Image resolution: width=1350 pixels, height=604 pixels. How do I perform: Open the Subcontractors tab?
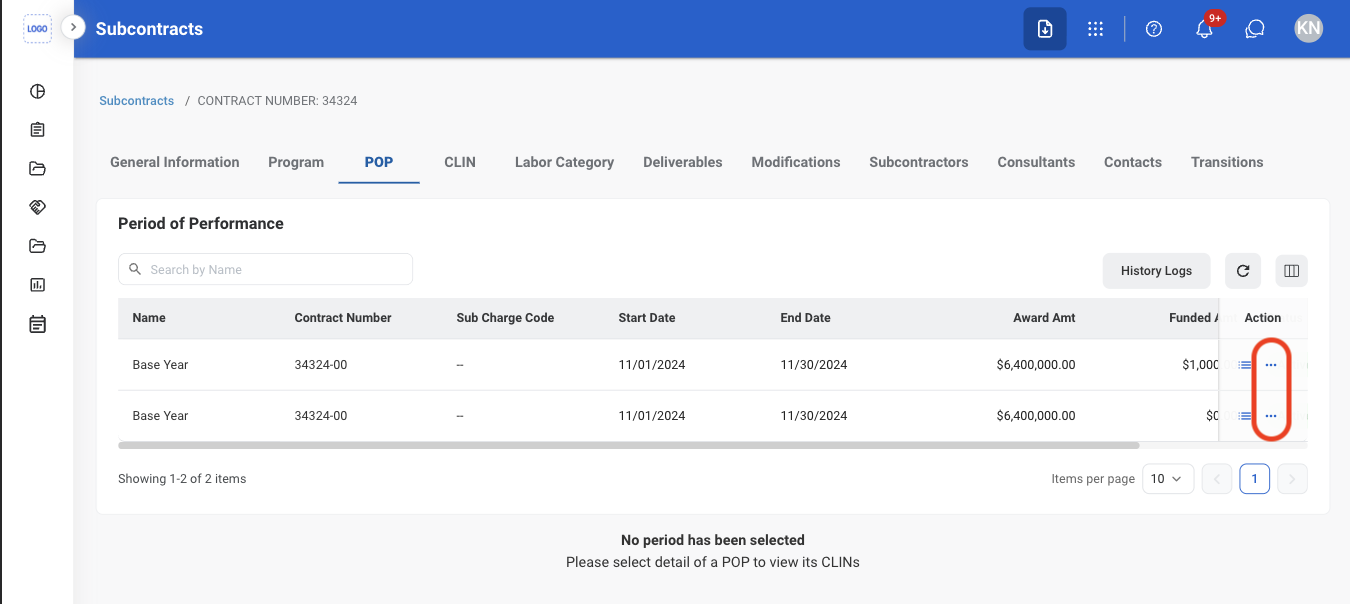pos(919,162)
